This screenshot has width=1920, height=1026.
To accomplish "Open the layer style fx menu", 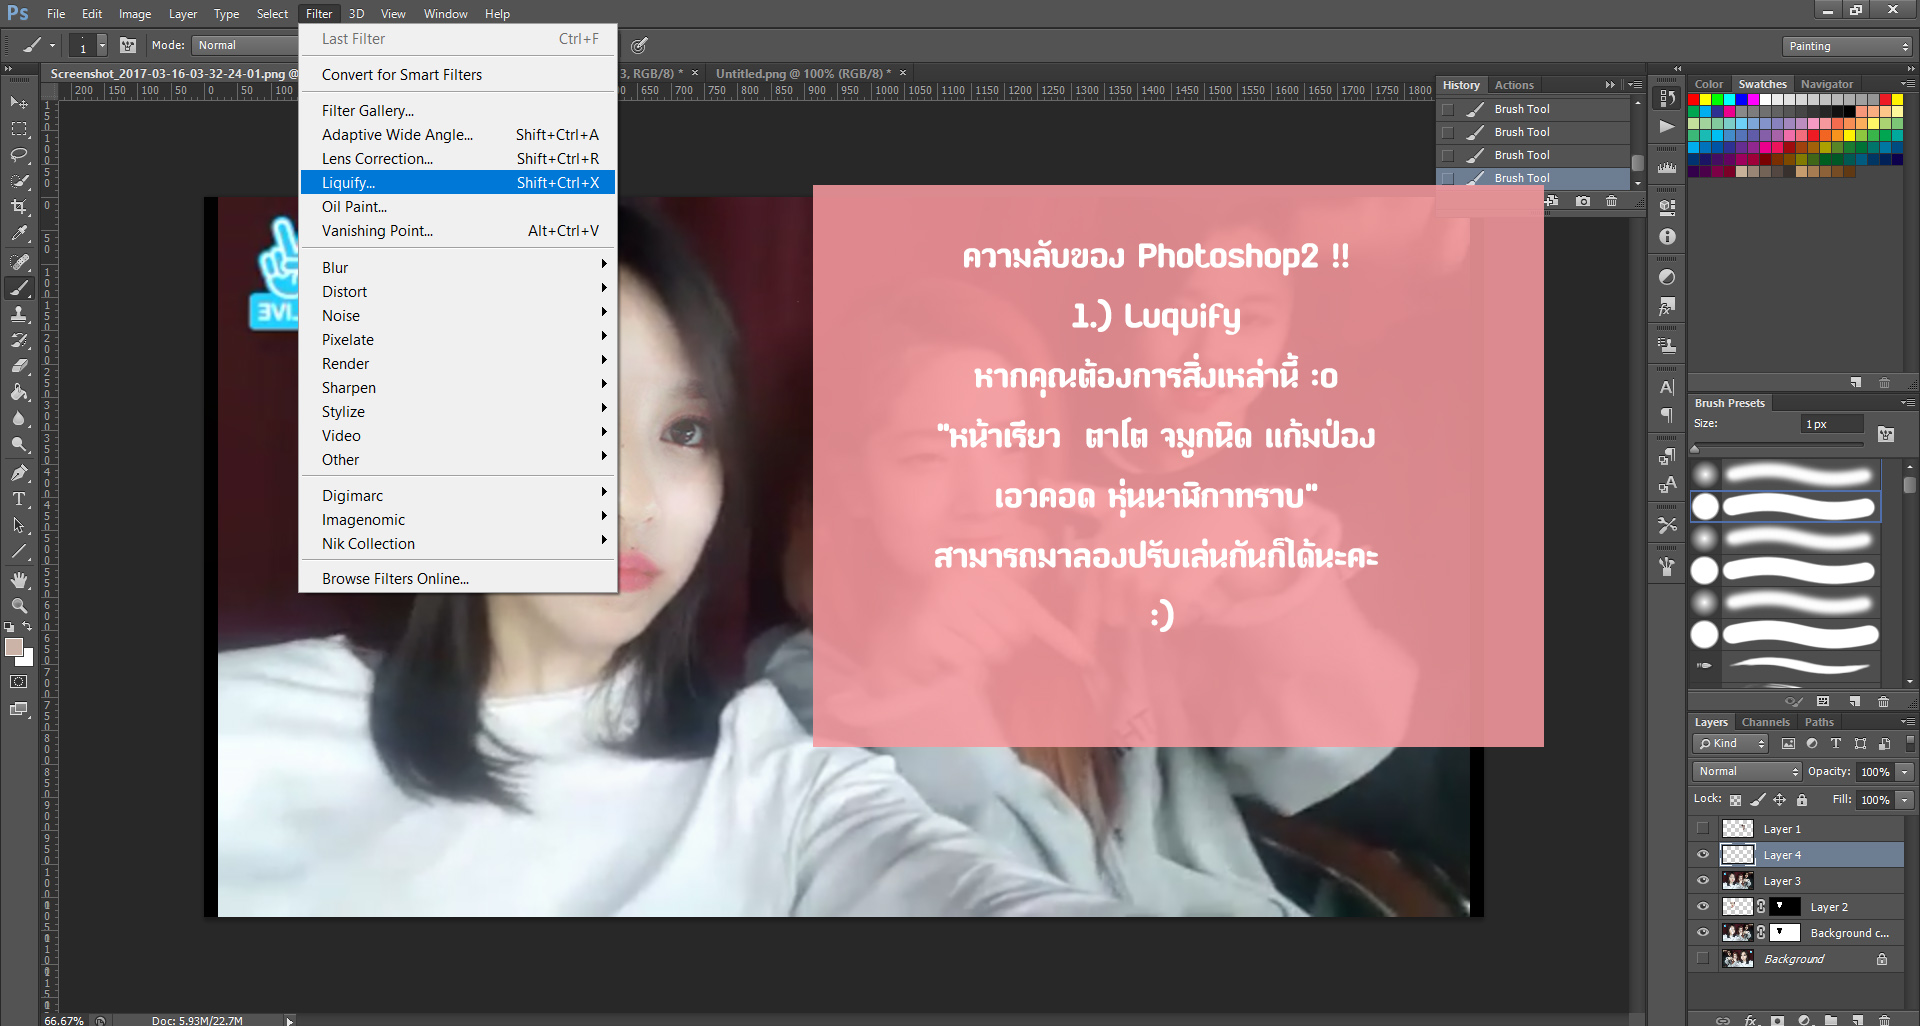I will 1751,1020.
